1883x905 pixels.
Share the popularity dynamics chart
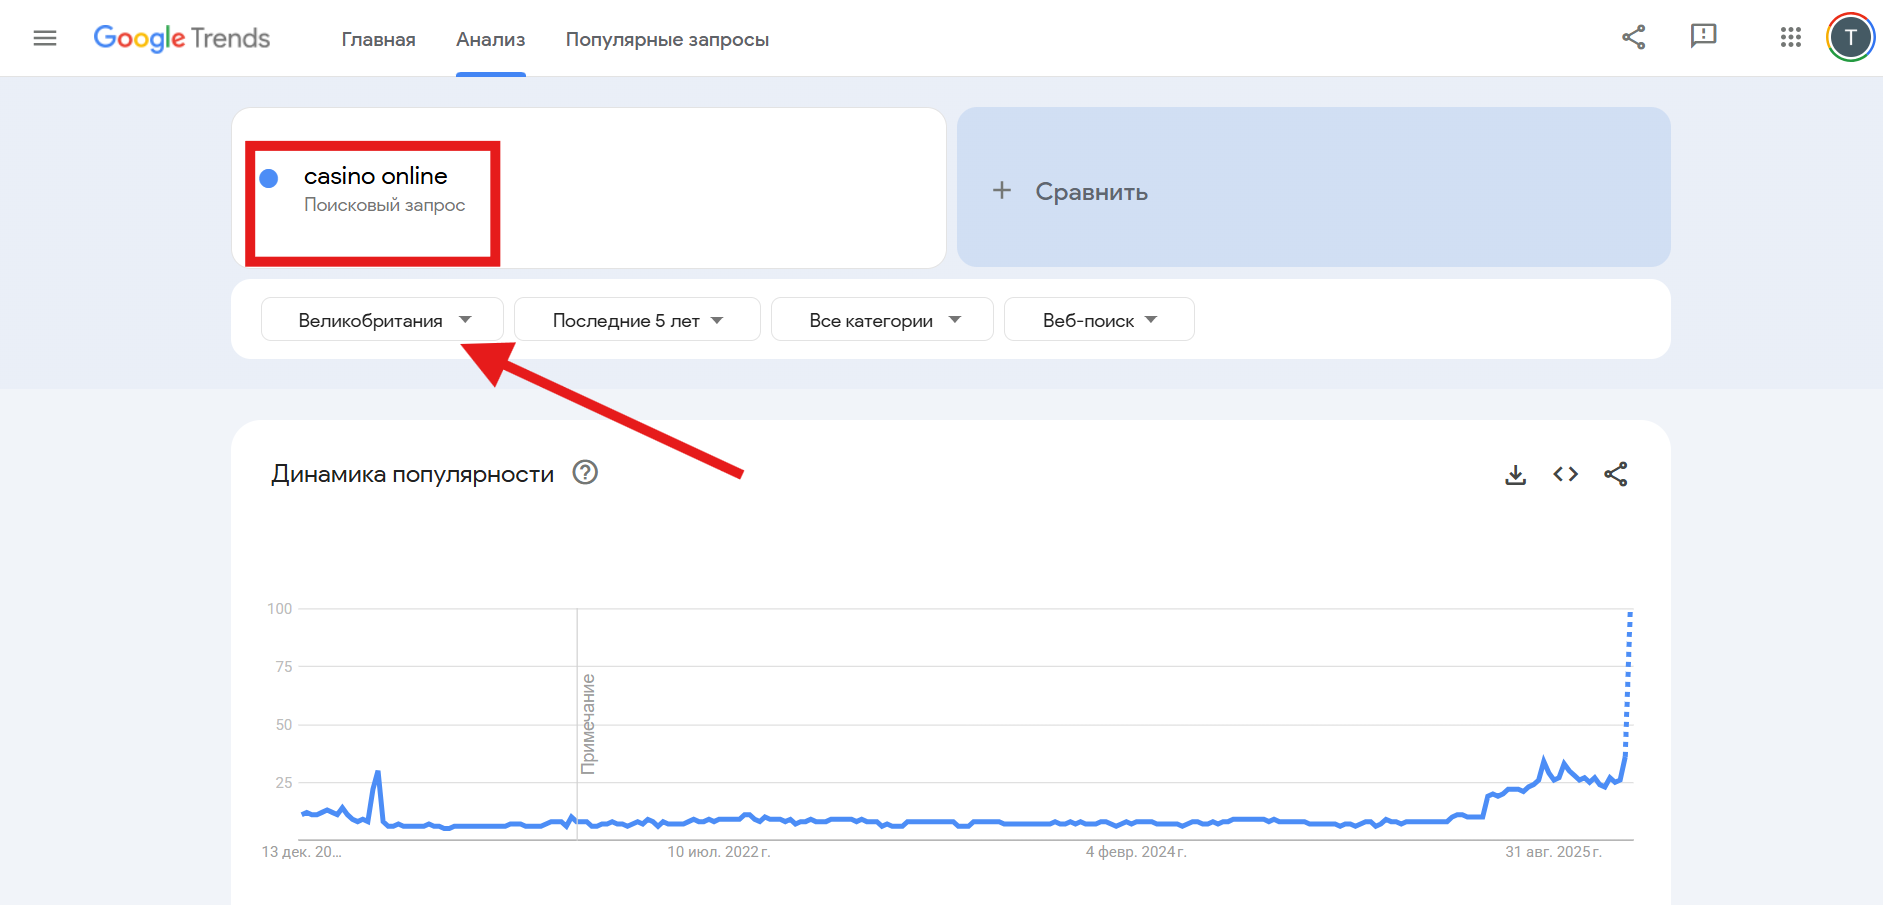coord(1617,475)
